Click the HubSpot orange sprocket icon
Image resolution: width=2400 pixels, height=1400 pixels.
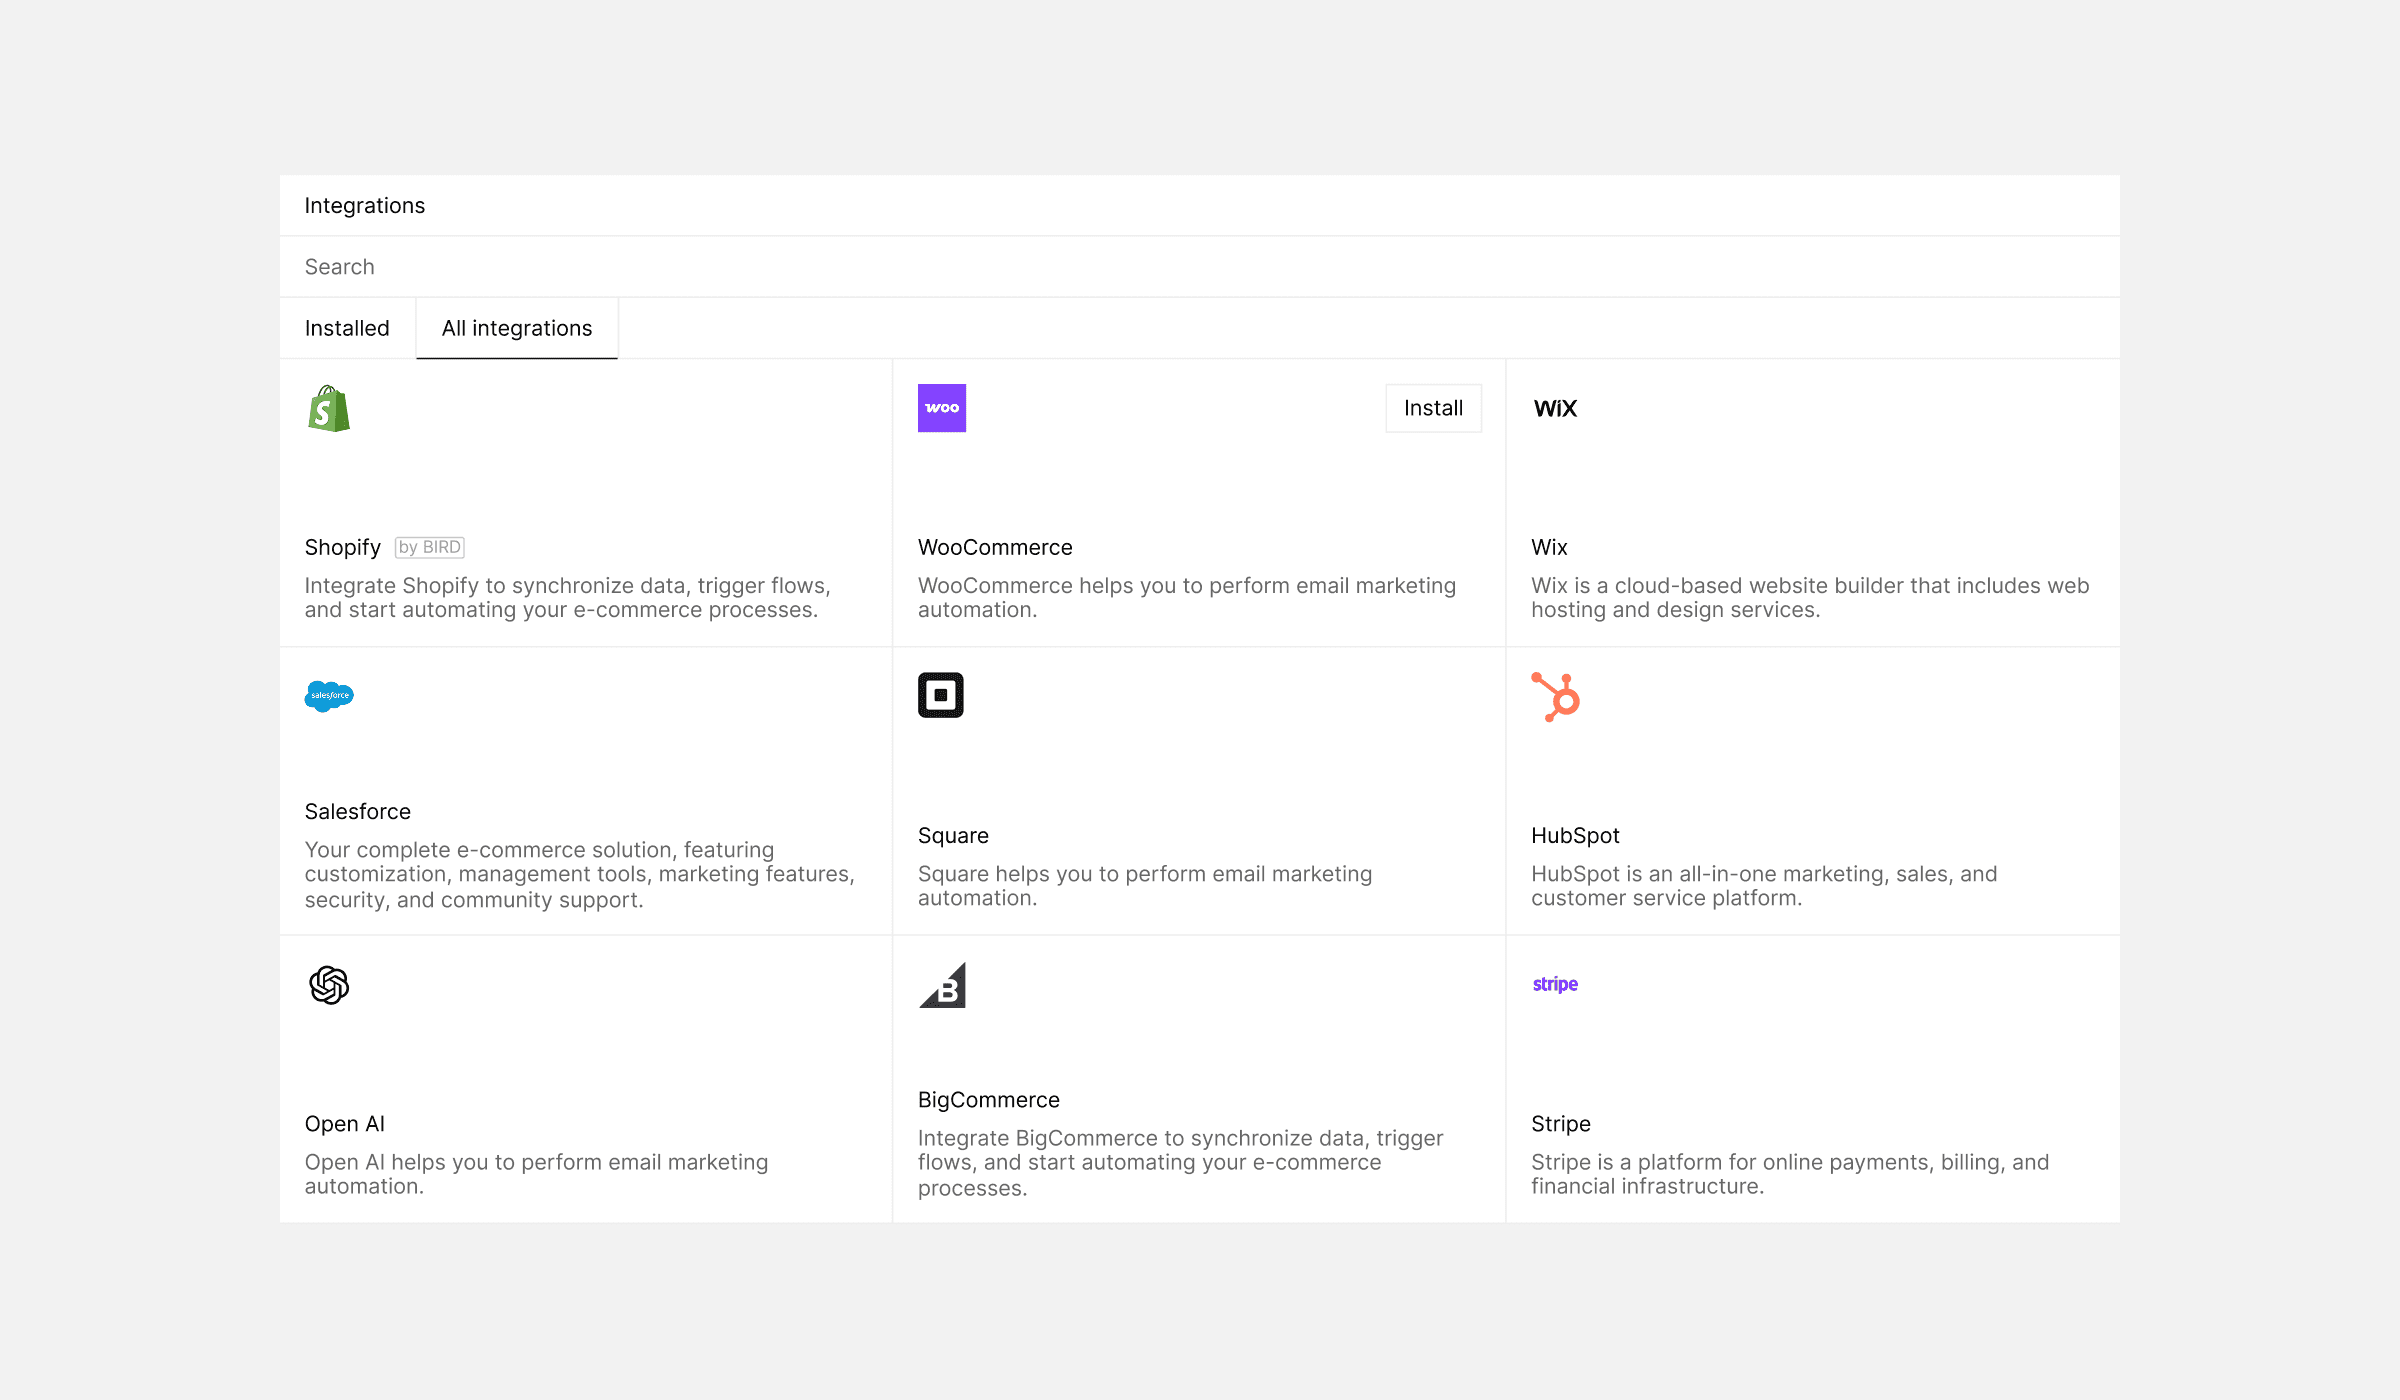pos(1556,697)
